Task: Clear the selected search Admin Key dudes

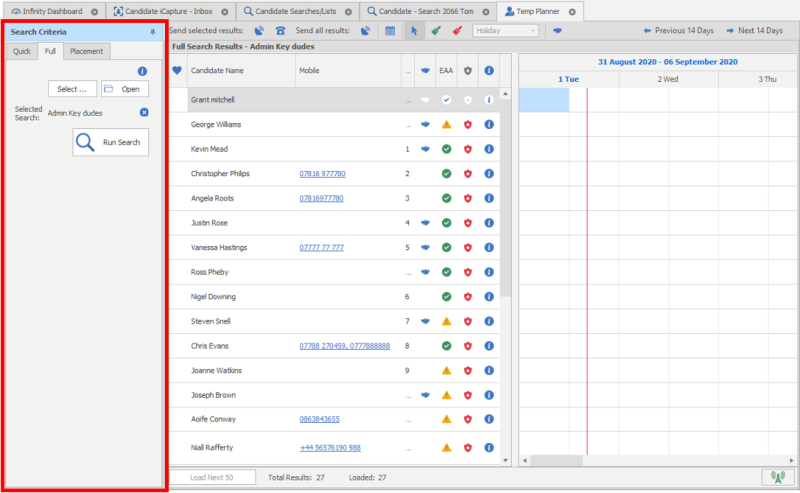Action: [x=144, y=113]
